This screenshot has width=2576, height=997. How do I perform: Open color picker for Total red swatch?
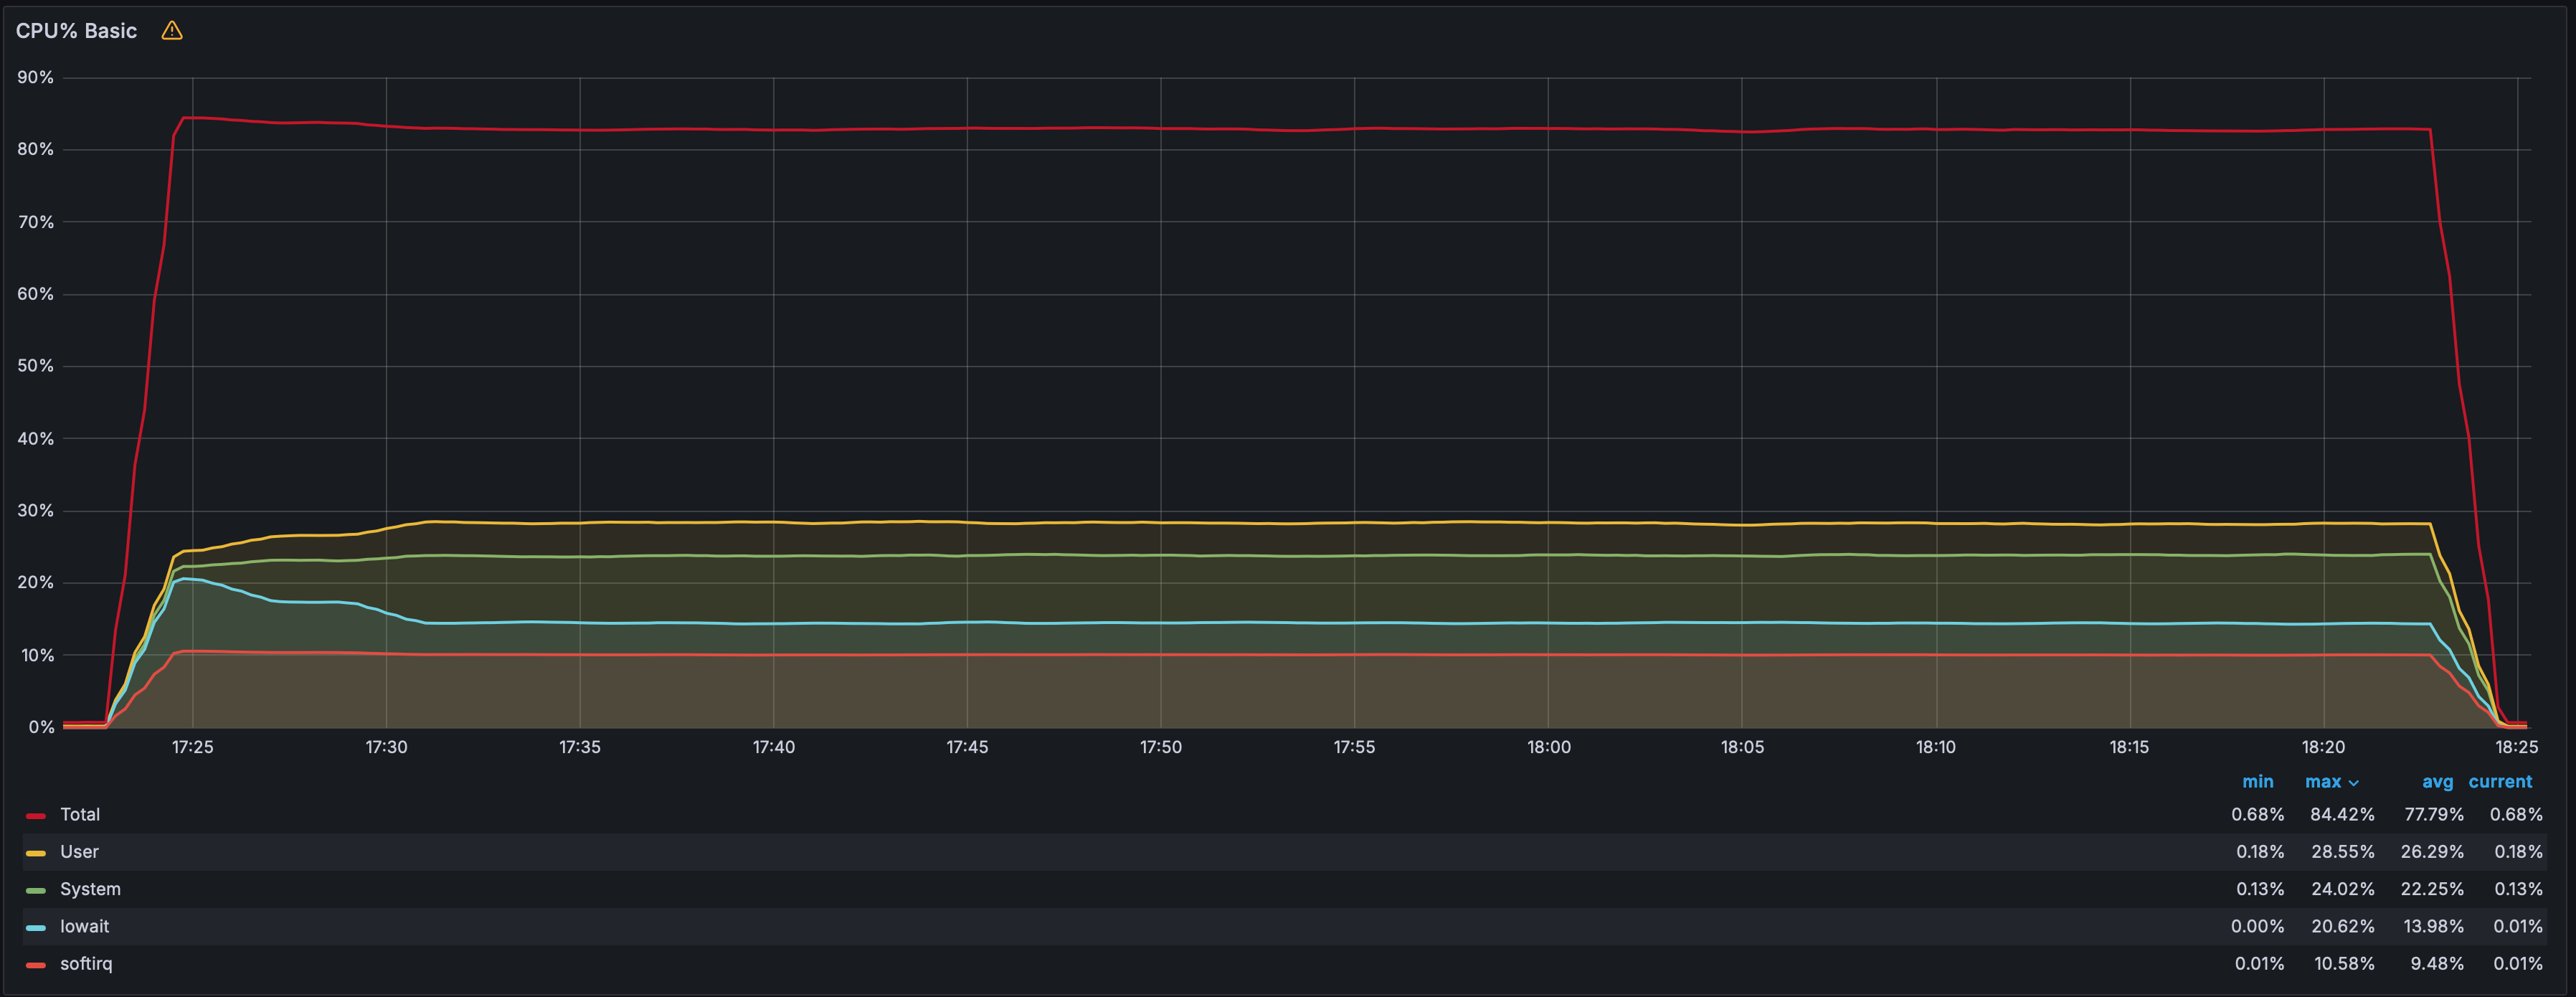pos(36,816)
